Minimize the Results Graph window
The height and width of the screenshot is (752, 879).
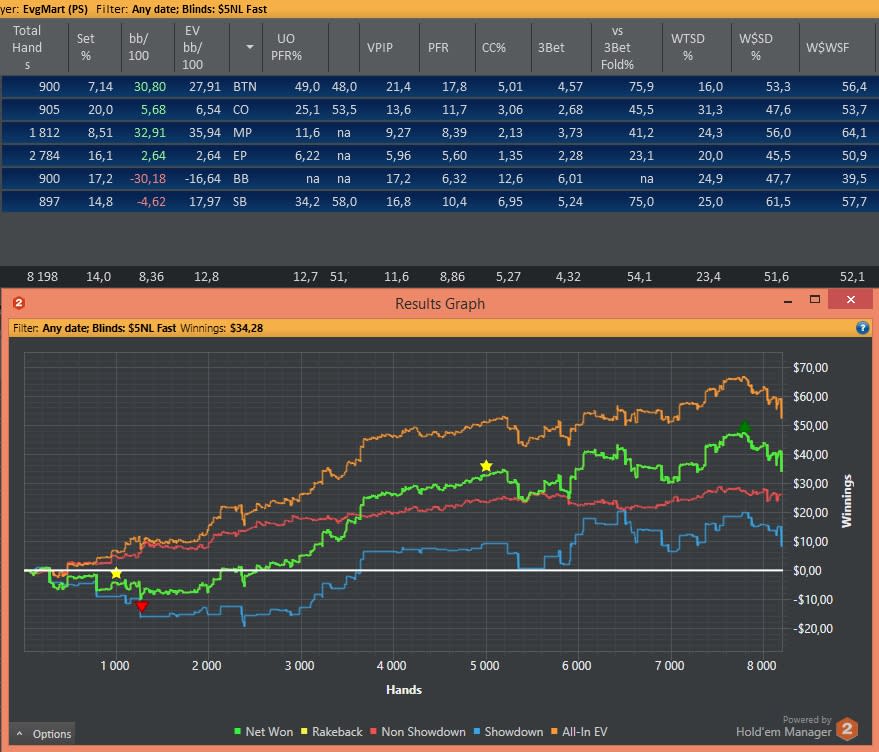click(788, 300)
